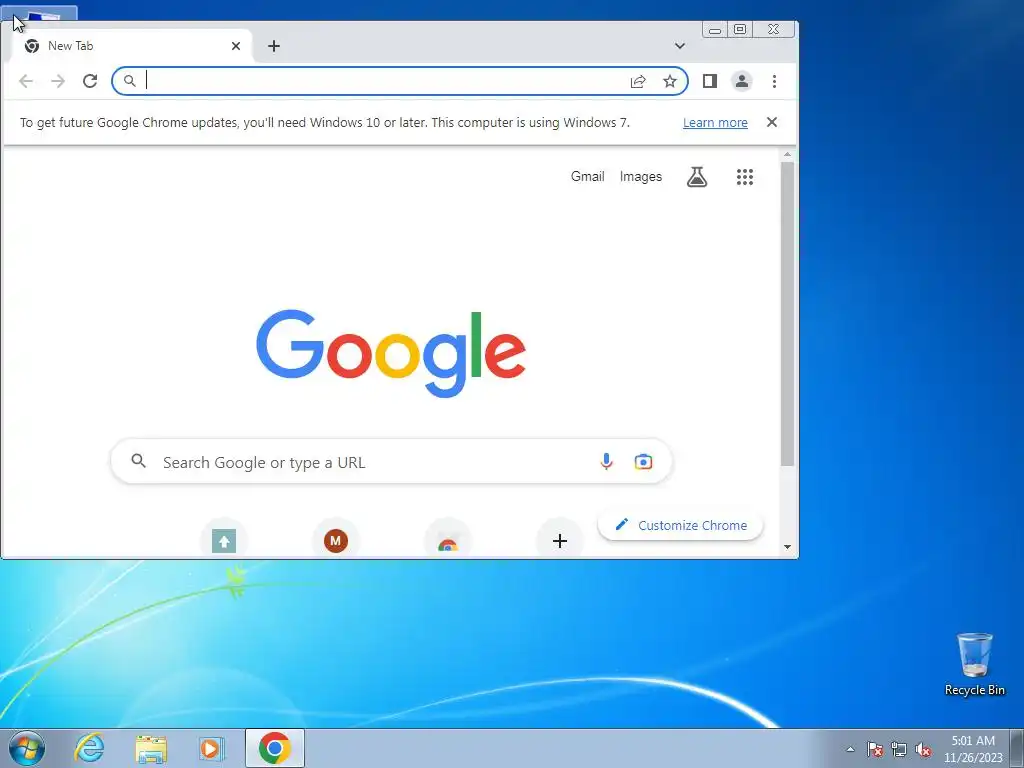Viewport: 1024px width, 768px height.
Task: Search by image with Google Lens icon
Action: [x=643, y=462]
